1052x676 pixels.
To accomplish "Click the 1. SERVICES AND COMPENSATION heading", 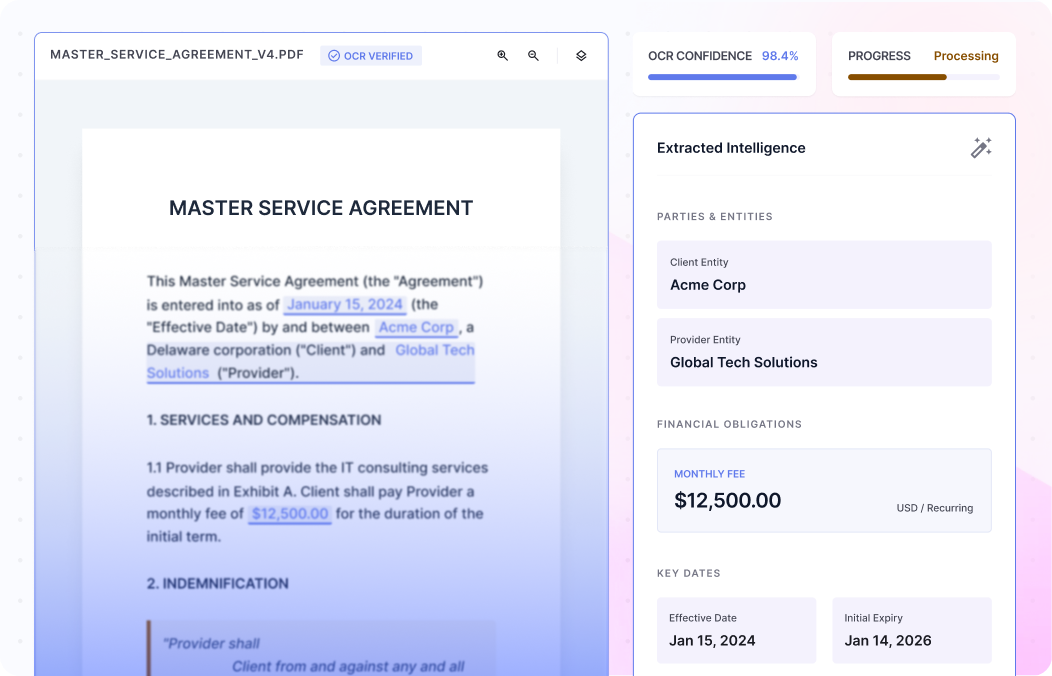I will (264, 420).
